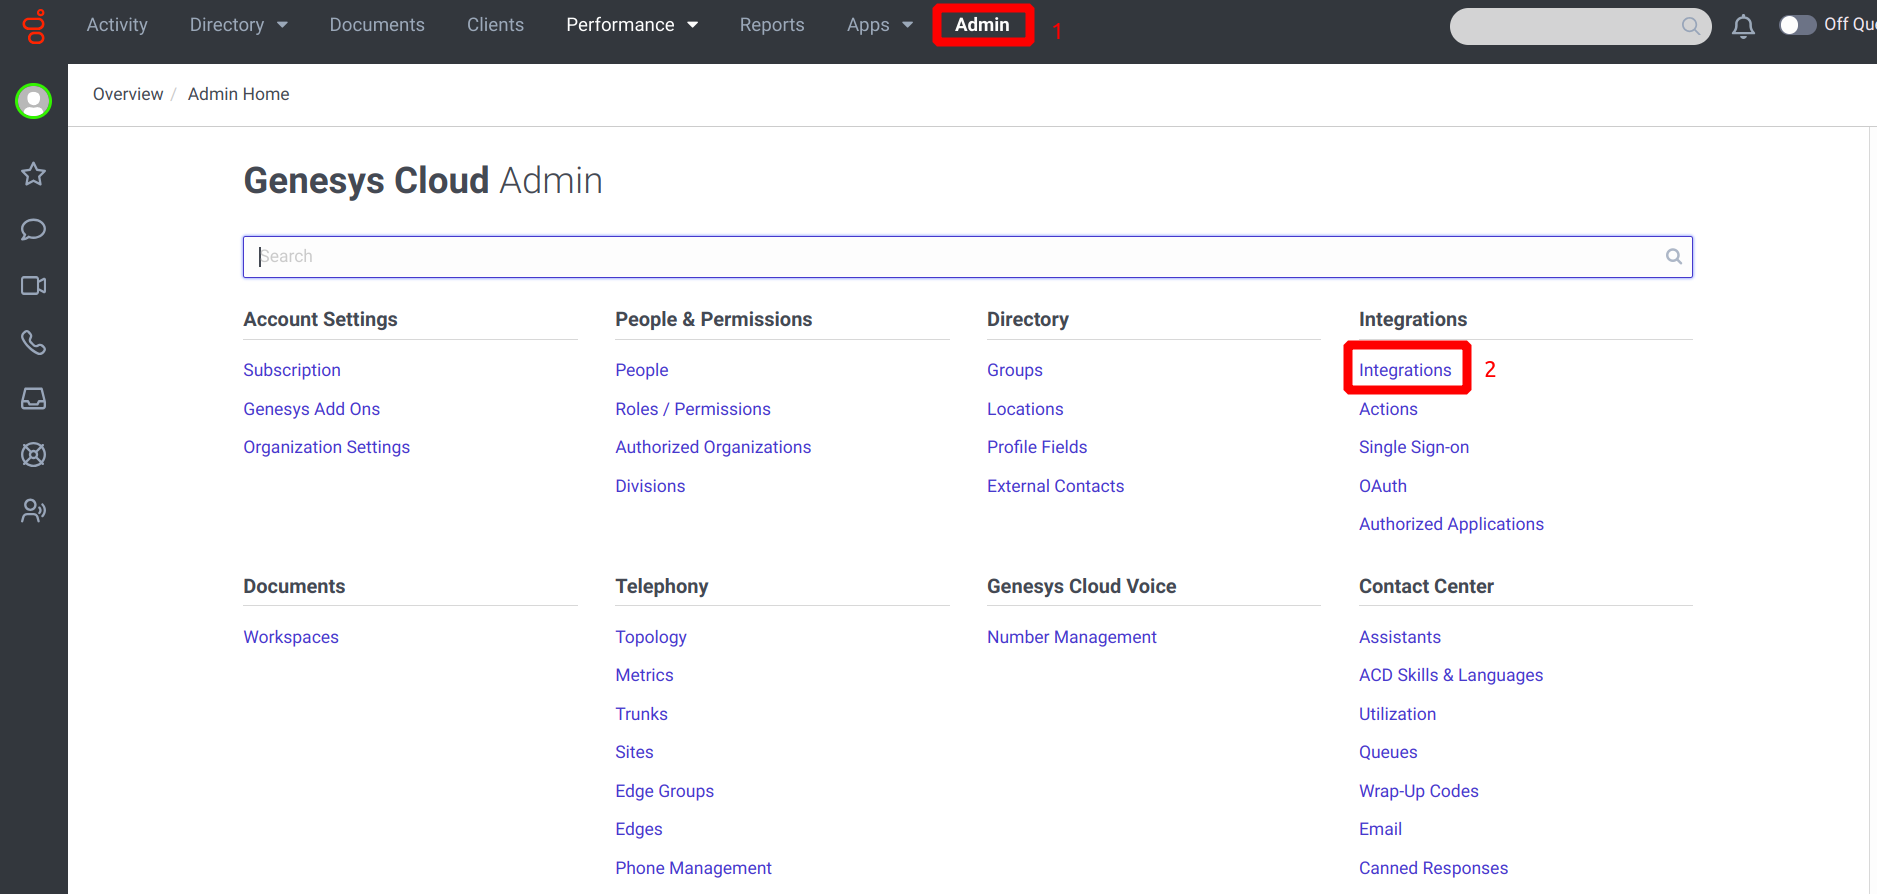Image resolution: width=1877 pixels, height=894 pixels.
Task: Expand the Performance dropdown menu
Action: point(632,25)
